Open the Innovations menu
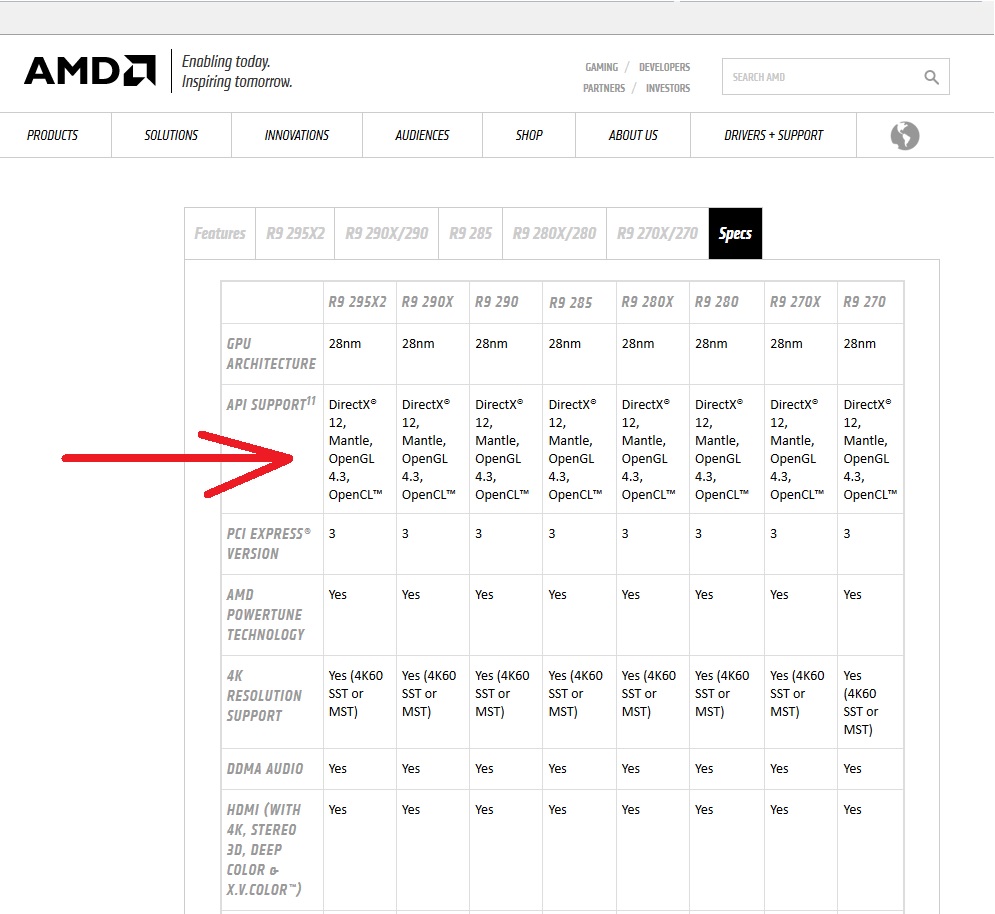This screenshot has width=995, height=914. [297, 135]
